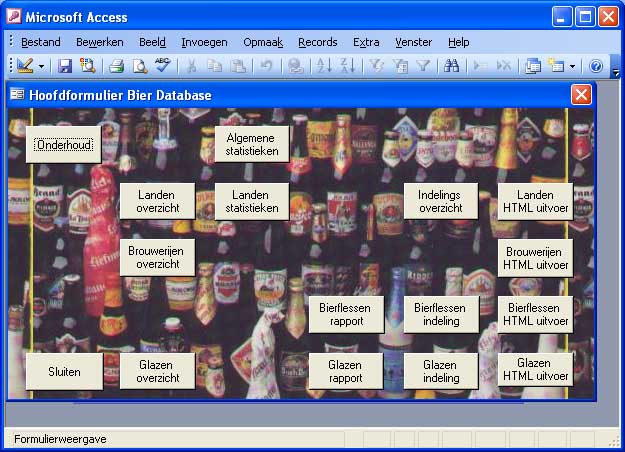Viewport: 625px width, 452px height.
Task: Open the form control-menu icon in titlebar
Action: click(17, 94)
